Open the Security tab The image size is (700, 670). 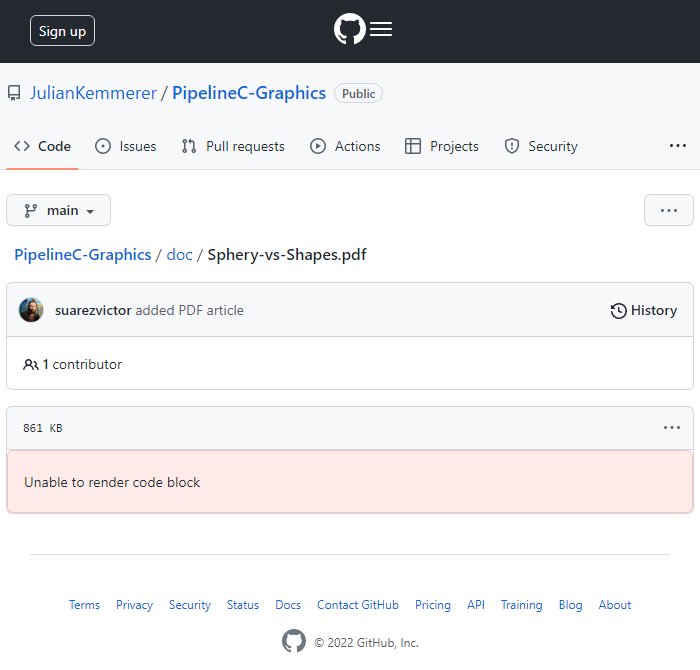pyautogui.click(x=541, y=146)
